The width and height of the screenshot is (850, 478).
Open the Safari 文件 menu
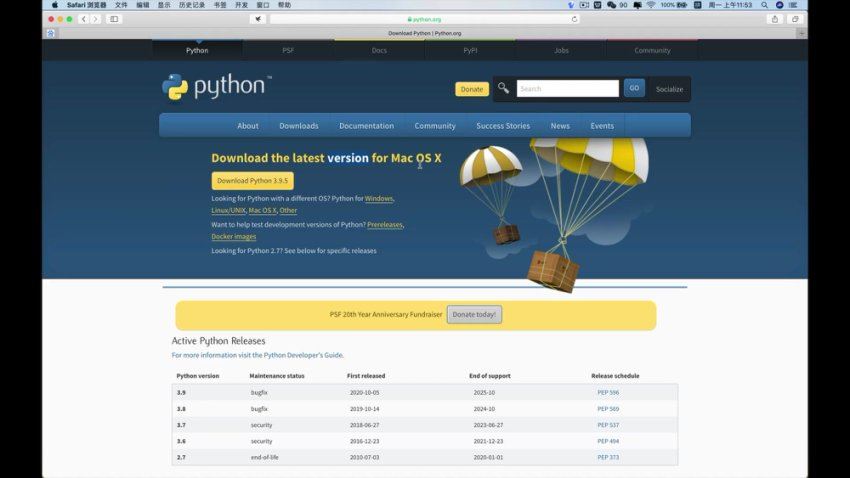[121, 5]
